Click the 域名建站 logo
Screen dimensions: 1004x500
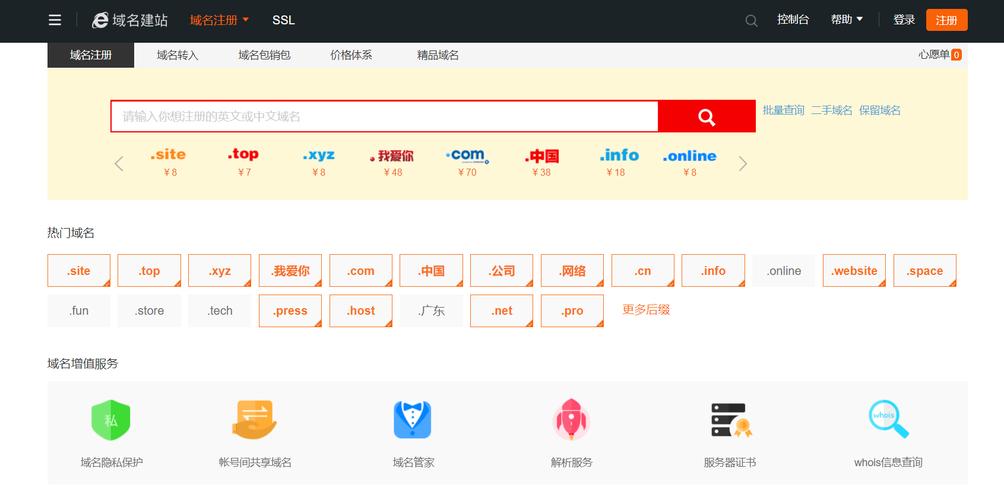pos(130,20)
